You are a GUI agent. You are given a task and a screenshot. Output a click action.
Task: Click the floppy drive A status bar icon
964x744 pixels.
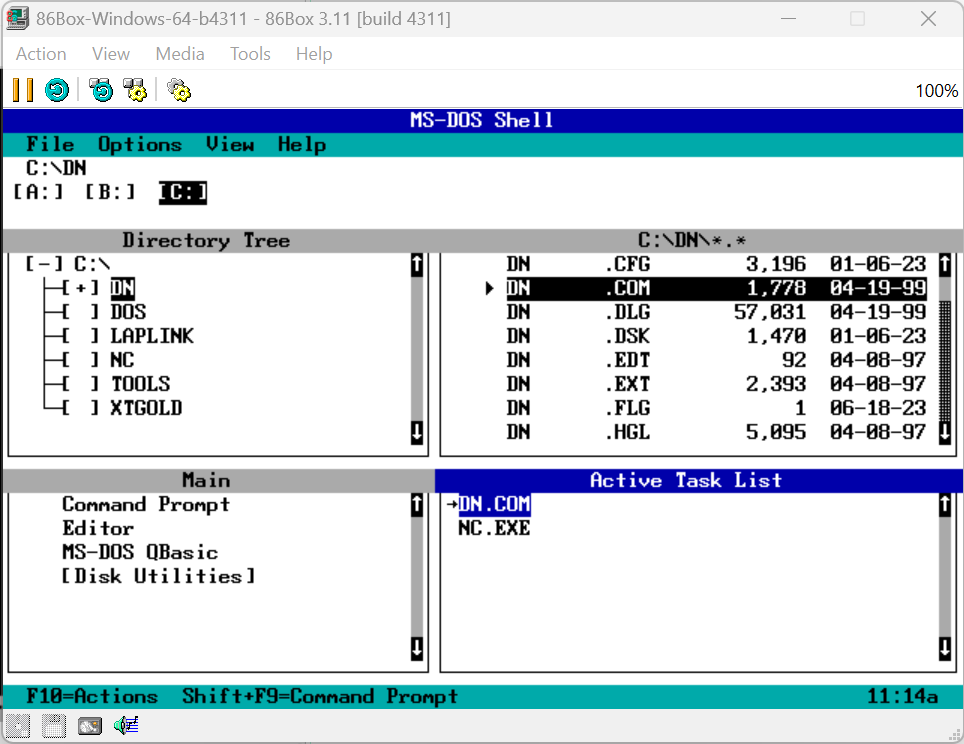(x=17, y=726)
